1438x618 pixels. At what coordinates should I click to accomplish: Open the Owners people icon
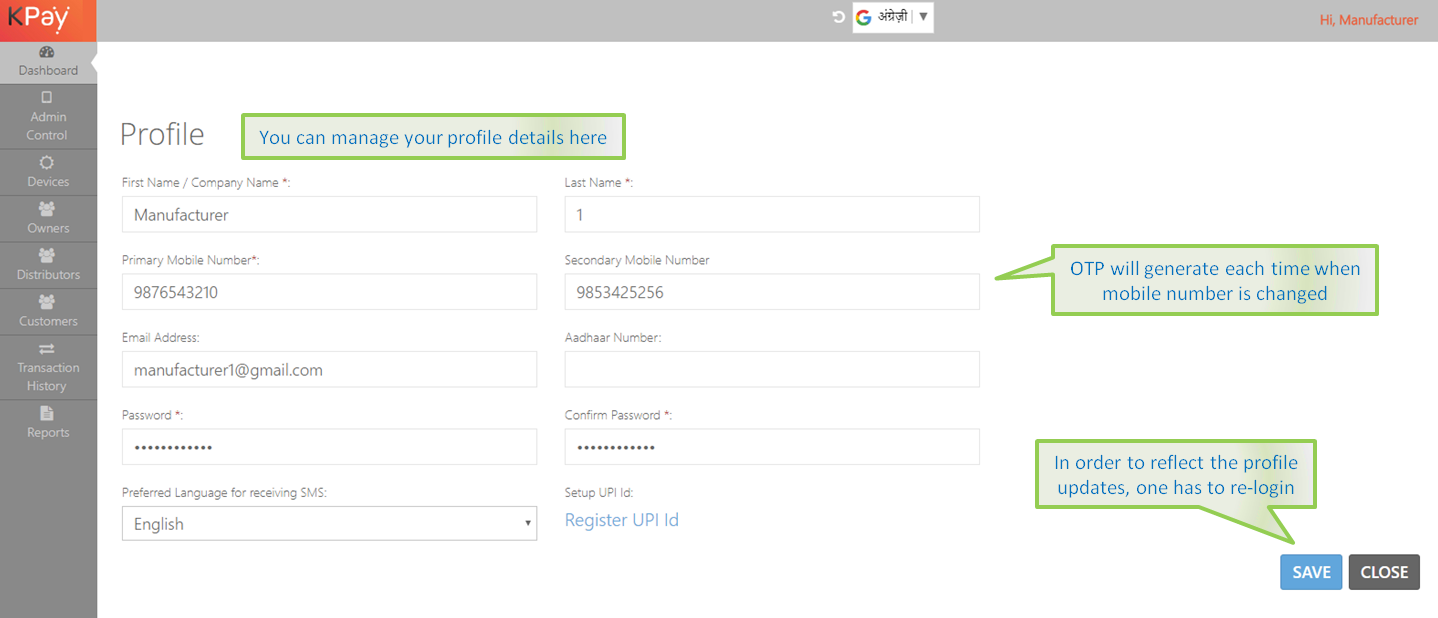pyautogui.click(x=47, y=210)
